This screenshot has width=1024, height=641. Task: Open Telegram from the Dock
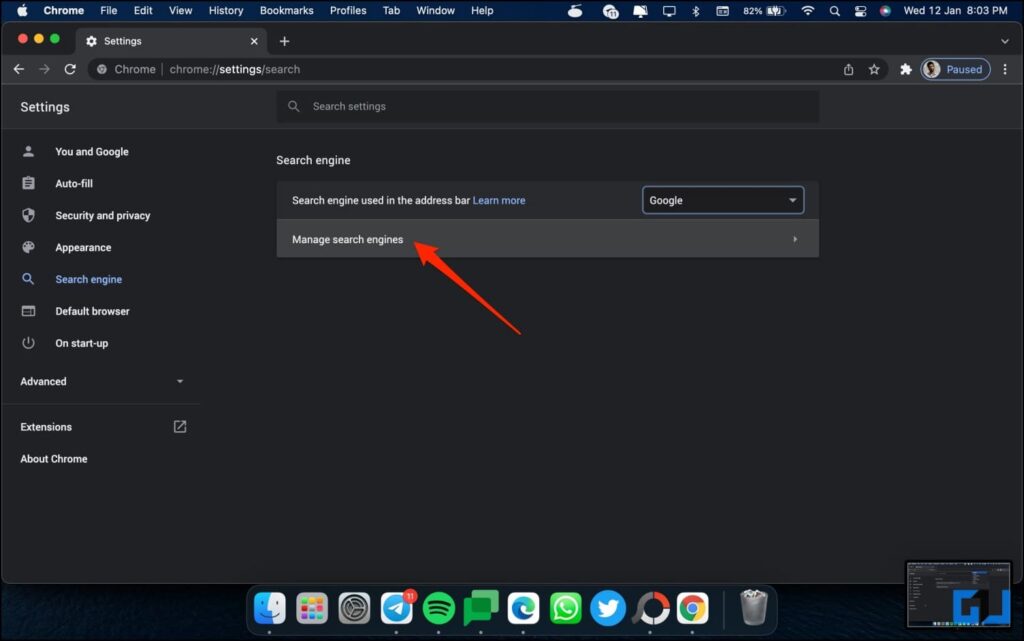397,608
